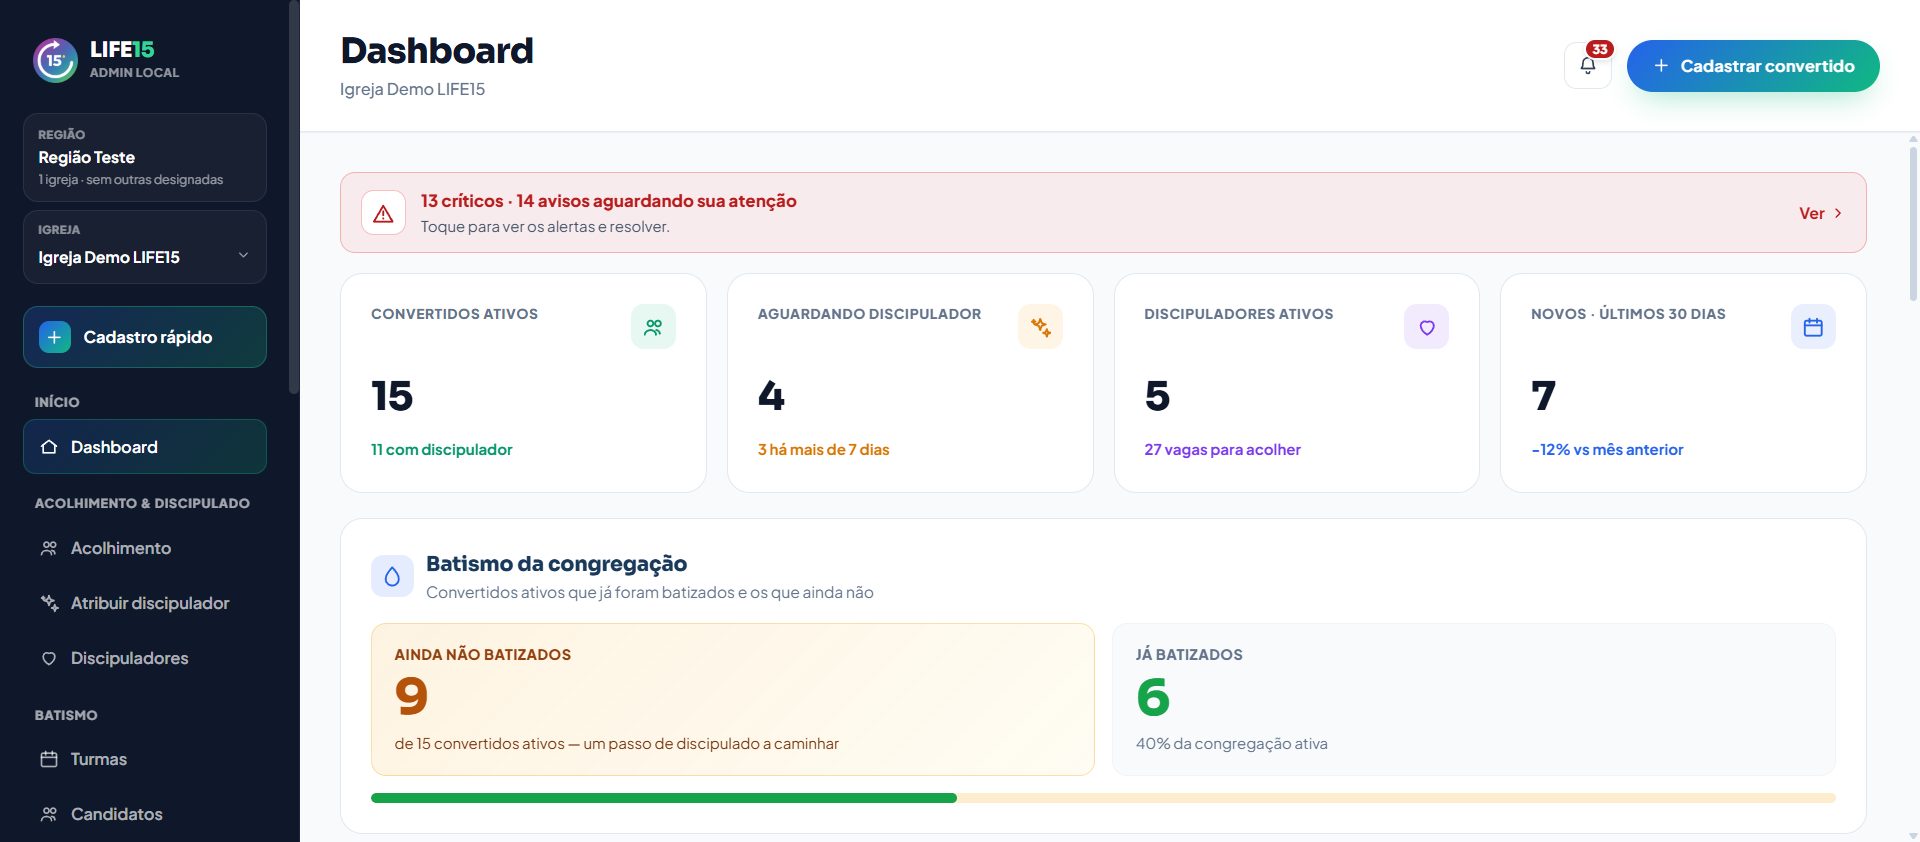The width and height of the screenshot is (1920, 842).
Task: Open the Novos últimos 30 dias card
Action: pyautogui.click(x=1683, y=383)
